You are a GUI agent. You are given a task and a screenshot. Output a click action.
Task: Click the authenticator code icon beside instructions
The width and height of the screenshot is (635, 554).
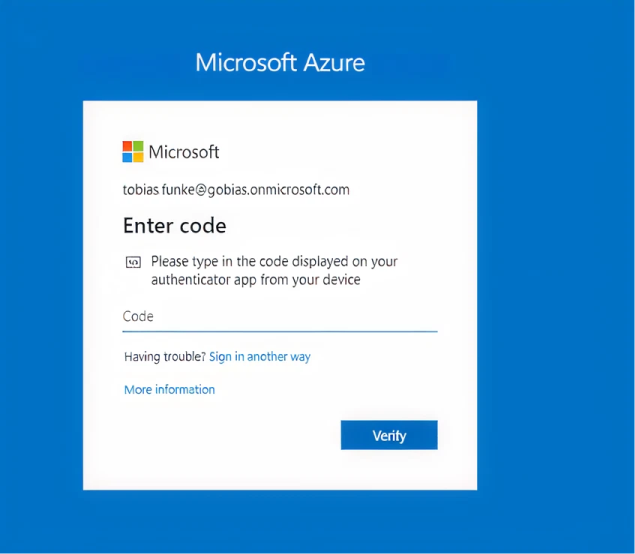pos(133,262)
